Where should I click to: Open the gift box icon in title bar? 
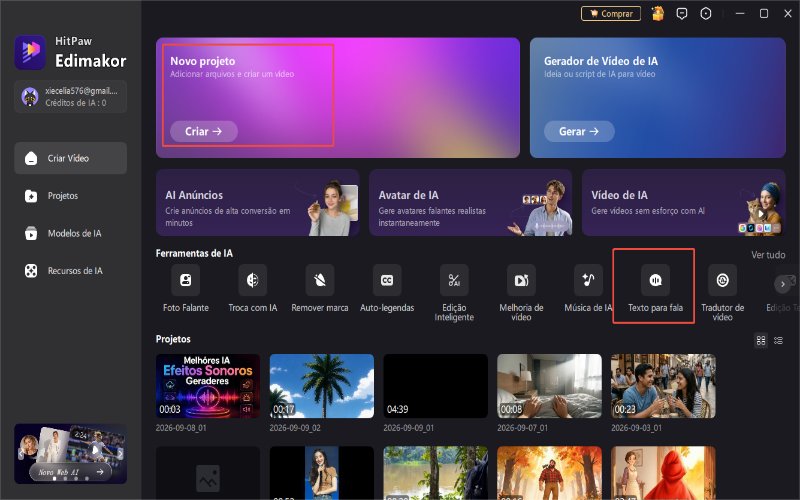click(x=658, y=14)
